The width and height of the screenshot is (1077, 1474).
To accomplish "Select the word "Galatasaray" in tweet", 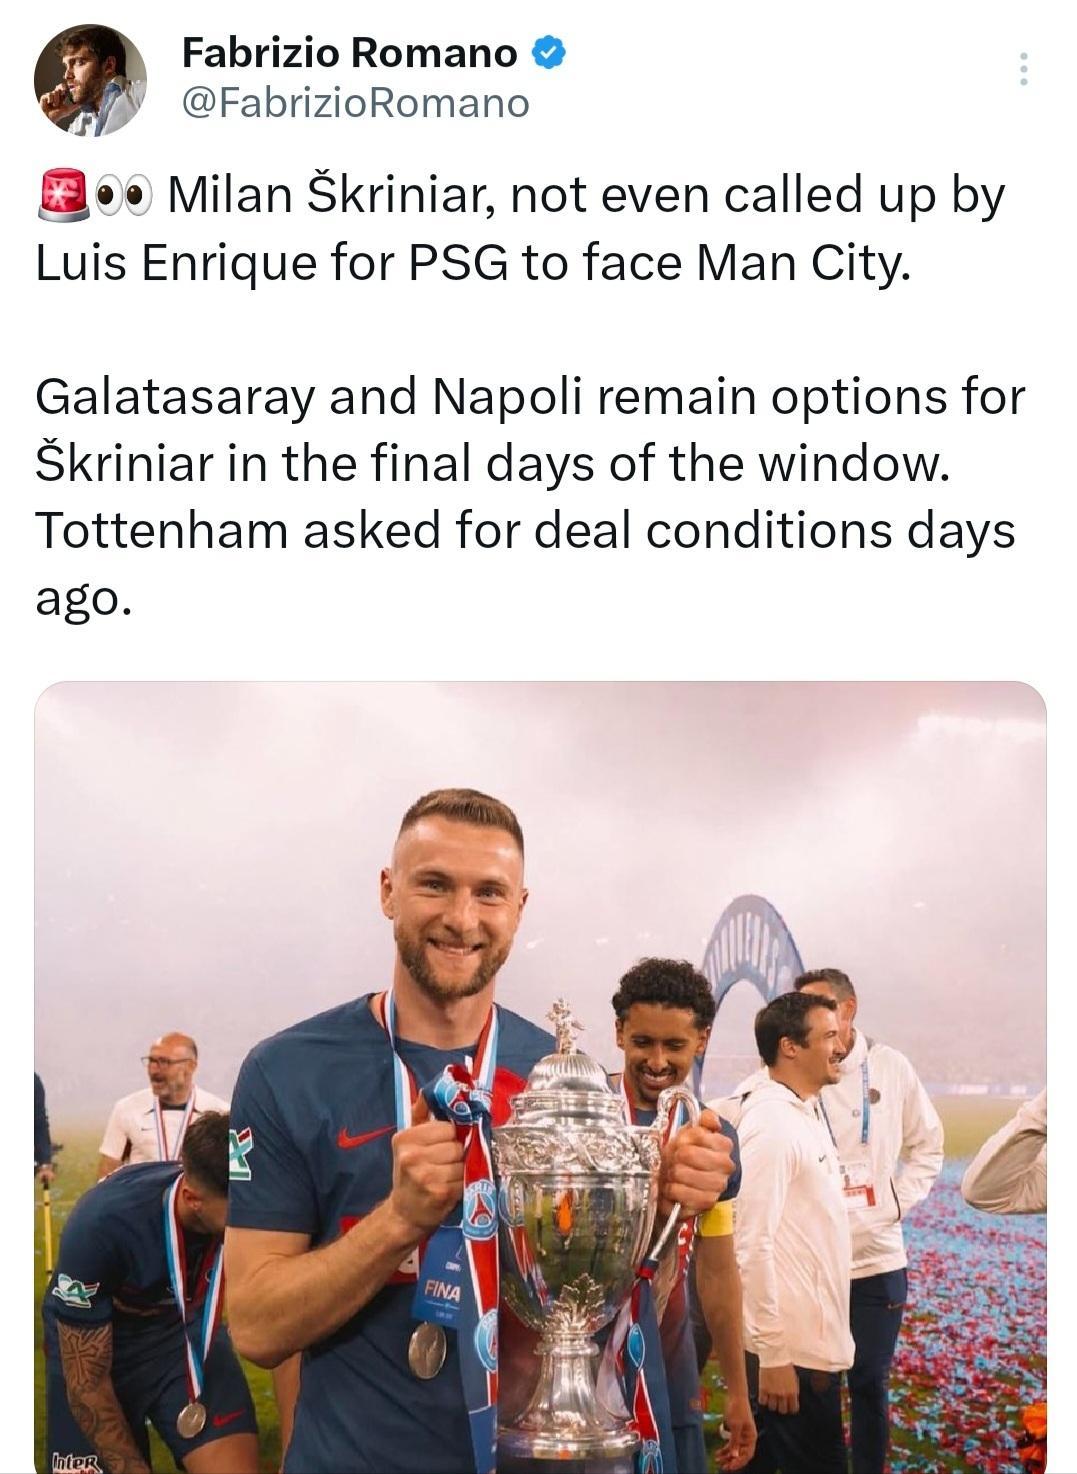I will tap(174, 397).
